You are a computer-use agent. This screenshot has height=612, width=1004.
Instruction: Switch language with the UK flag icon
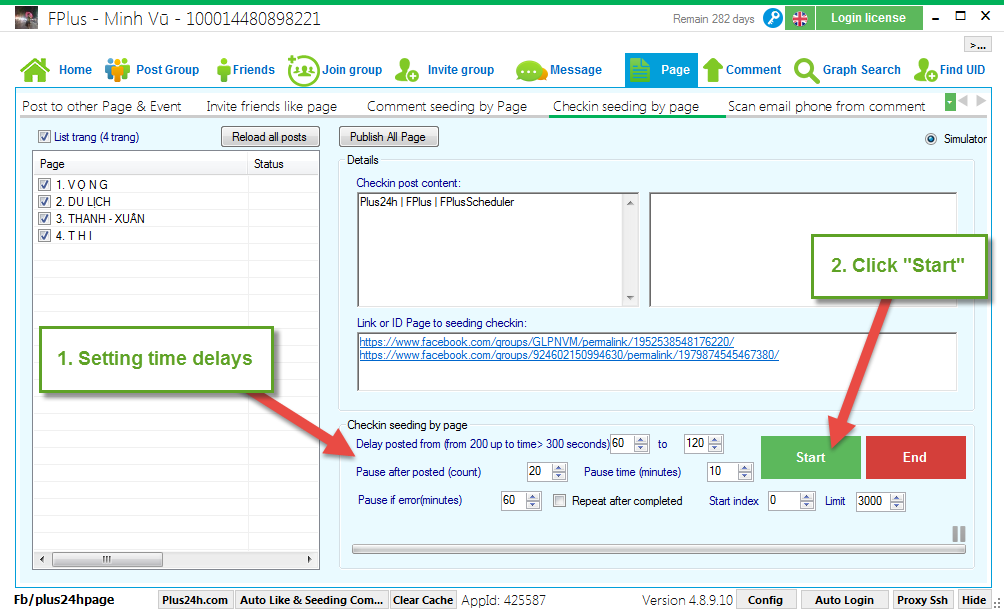[800, 19]
